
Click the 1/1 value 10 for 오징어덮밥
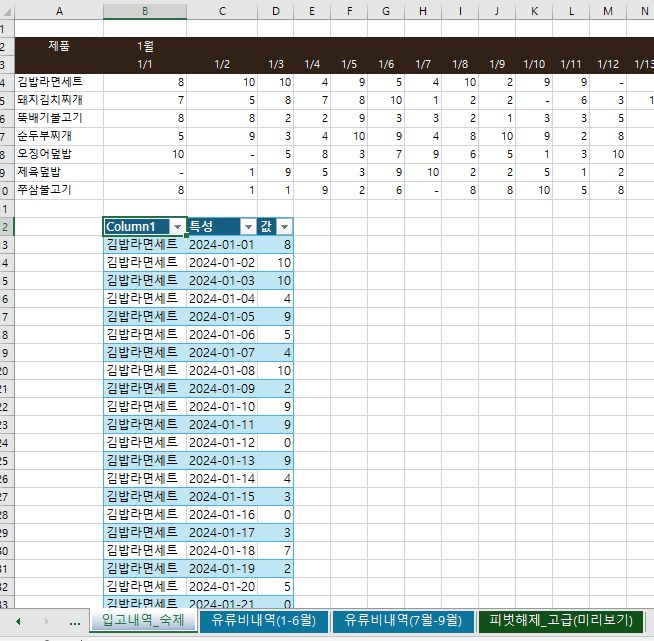145,154
